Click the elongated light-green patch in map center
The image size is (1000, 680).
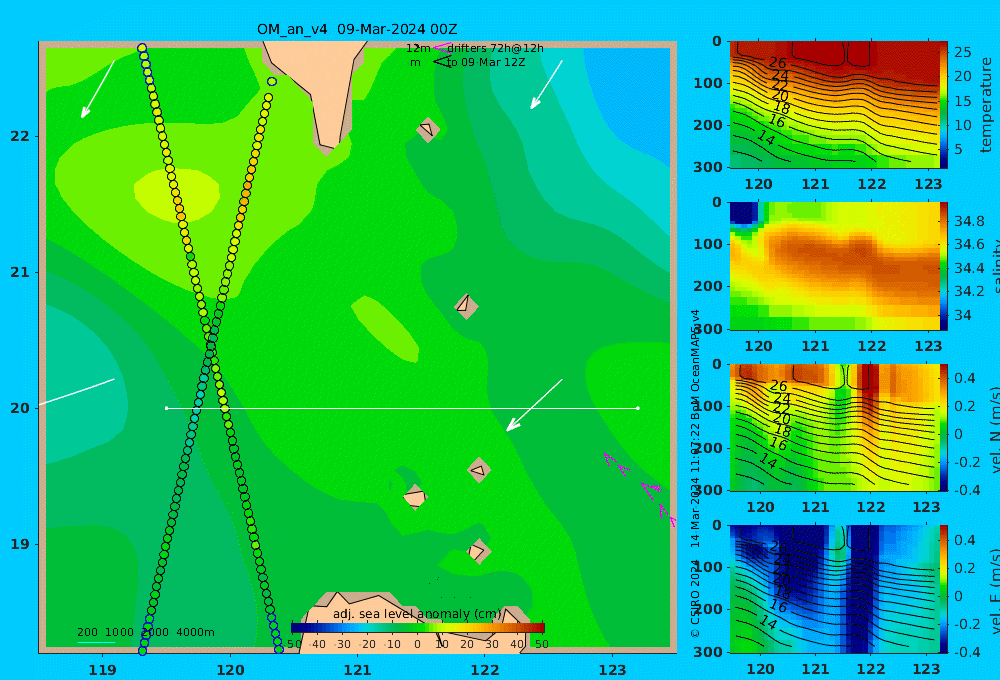[x=385, y=329]
